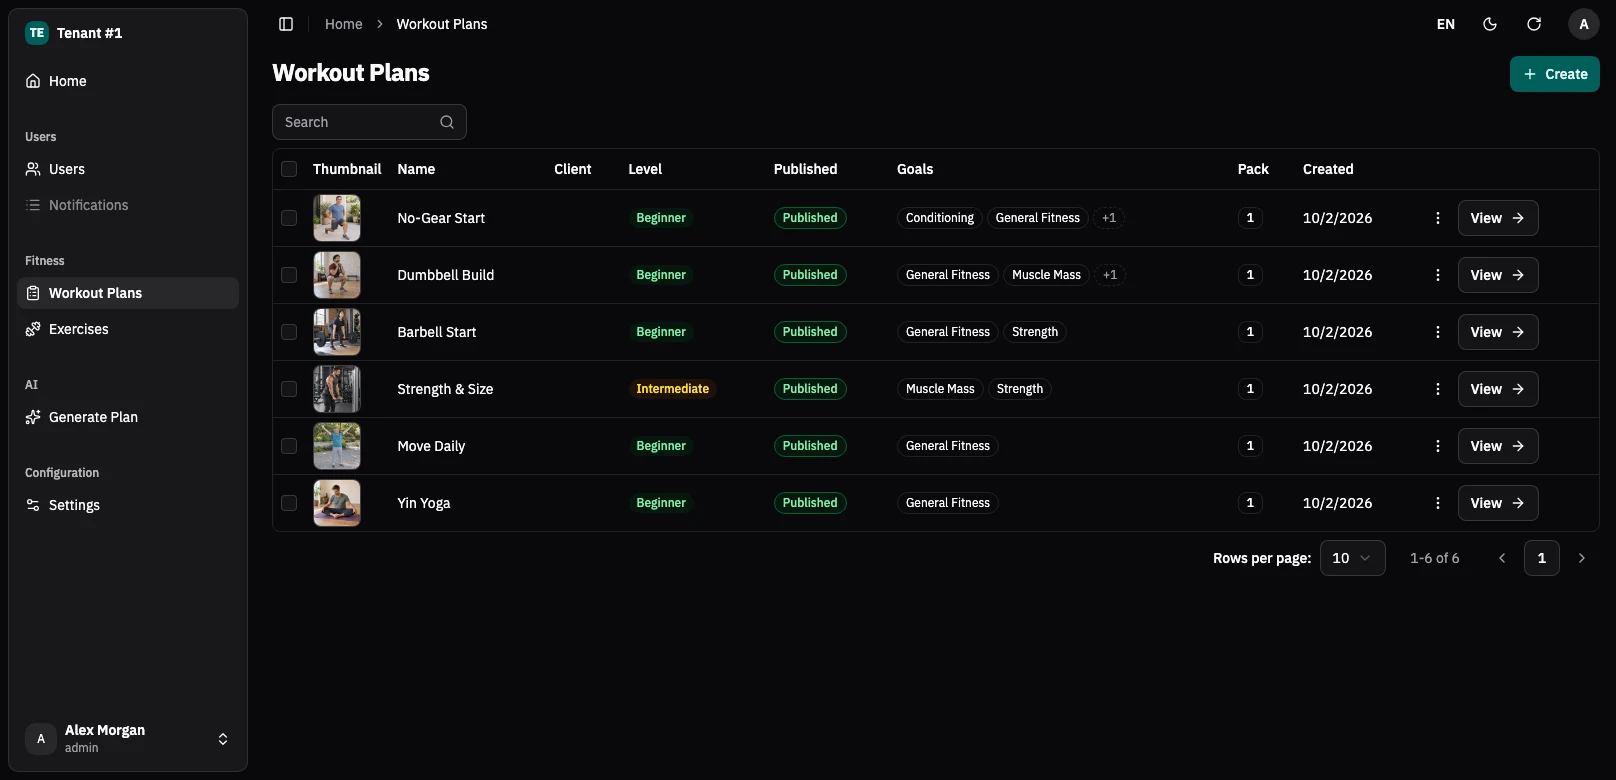Open the rows per page dropdown

[1353, 558]
